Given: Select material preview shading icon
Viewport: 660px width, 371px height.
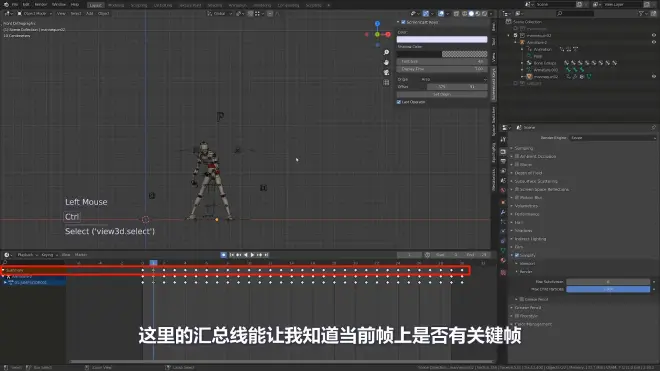Looking at the screenshot, I should click(x=478, y=13).
